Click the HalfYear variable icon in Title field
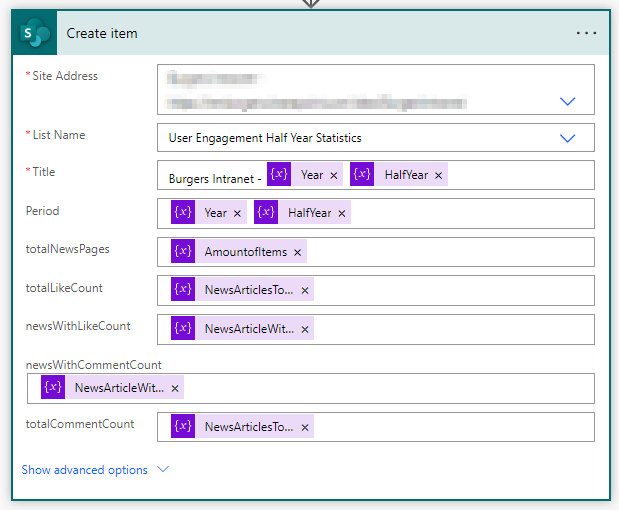The image size is (619, 510). pos(362,174)
